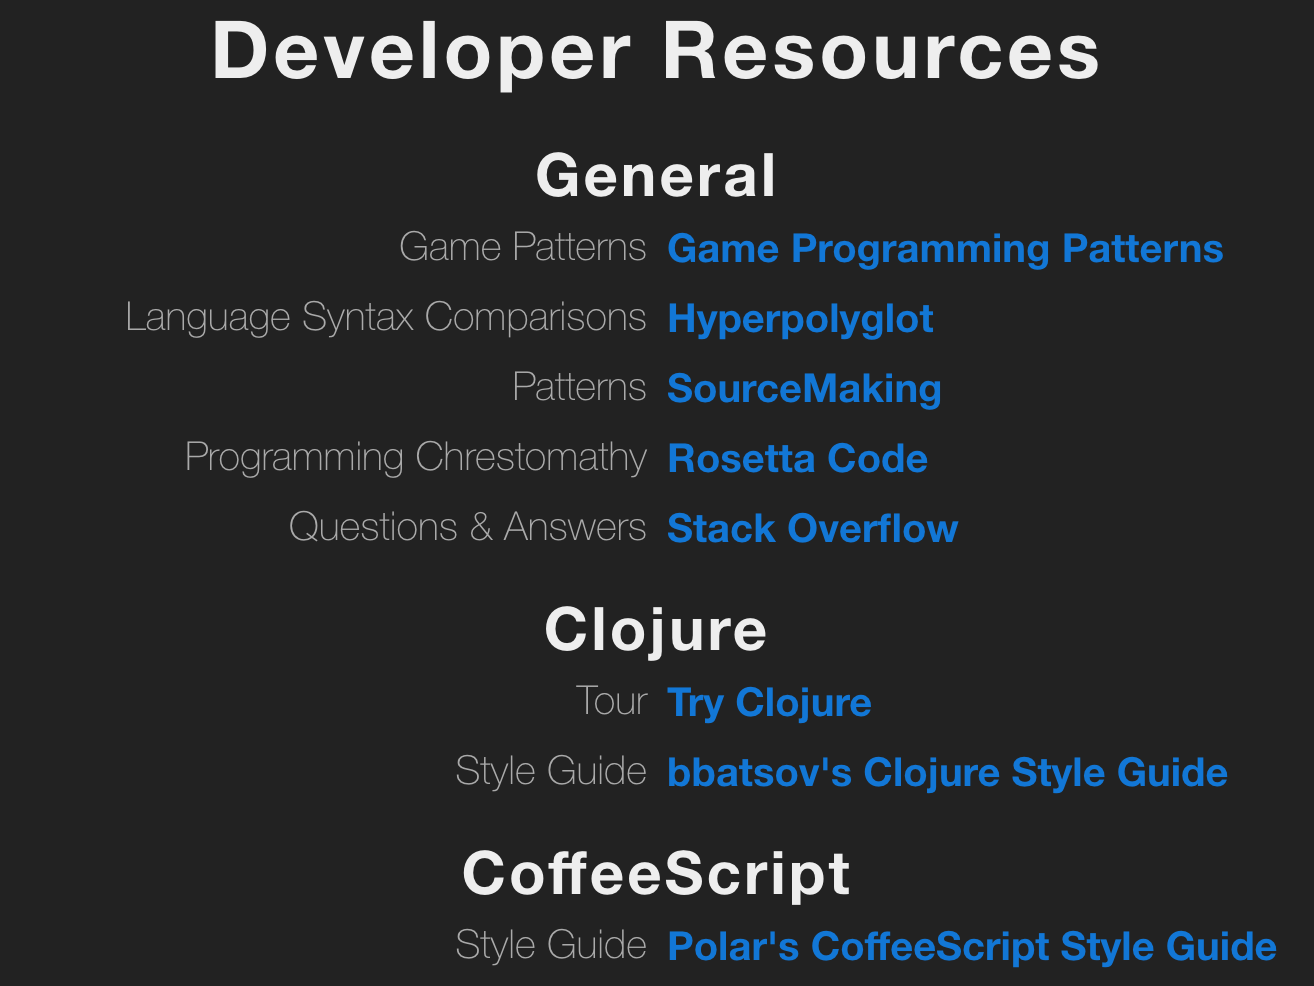
Task: Go to Stack Overflow
Action: click(811, 528)
